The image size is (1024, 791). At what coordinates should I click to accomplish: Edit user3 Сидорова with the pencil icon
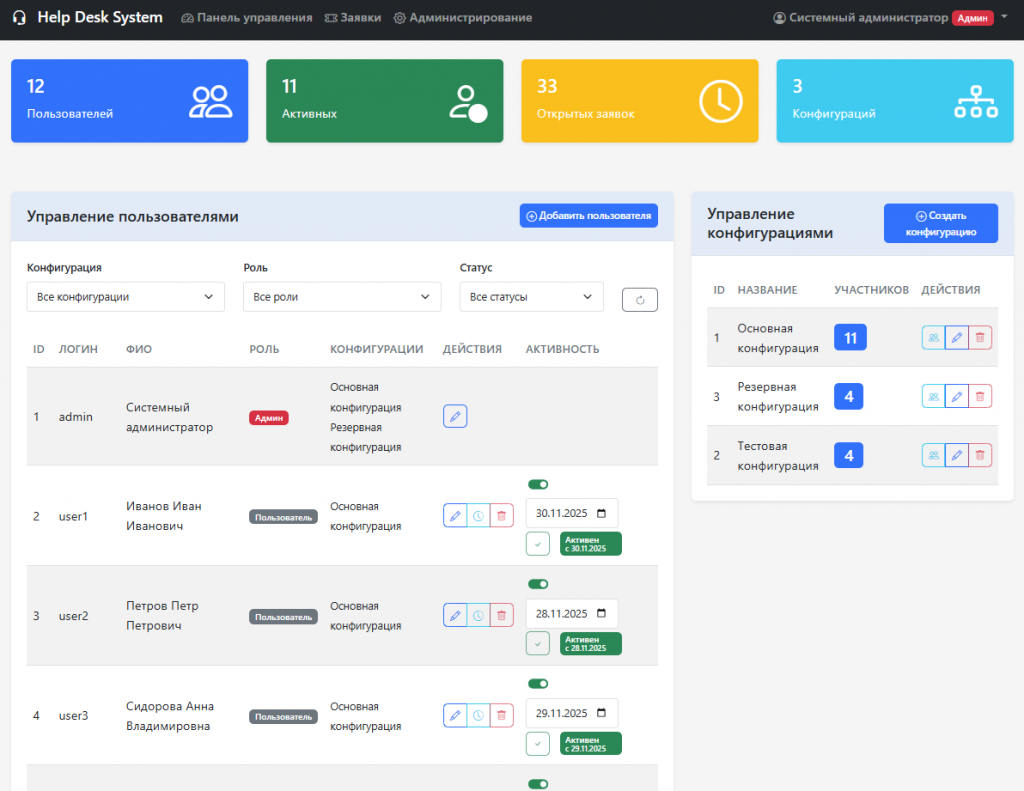455,715
